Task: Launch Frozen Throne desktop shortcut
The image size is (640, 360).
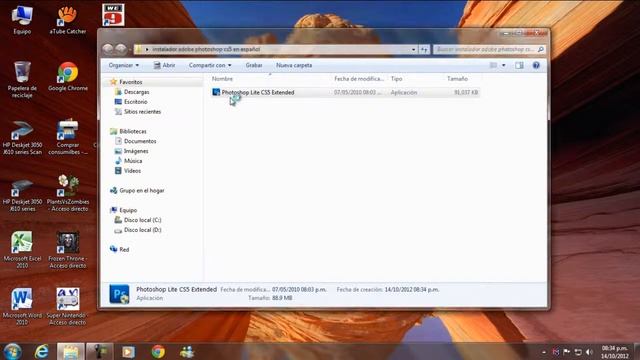Action: 68,250
